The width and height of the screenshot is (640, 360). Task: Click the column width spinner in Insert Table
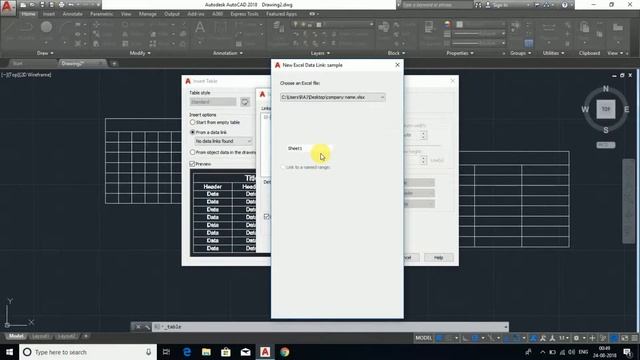pos(423,135)
